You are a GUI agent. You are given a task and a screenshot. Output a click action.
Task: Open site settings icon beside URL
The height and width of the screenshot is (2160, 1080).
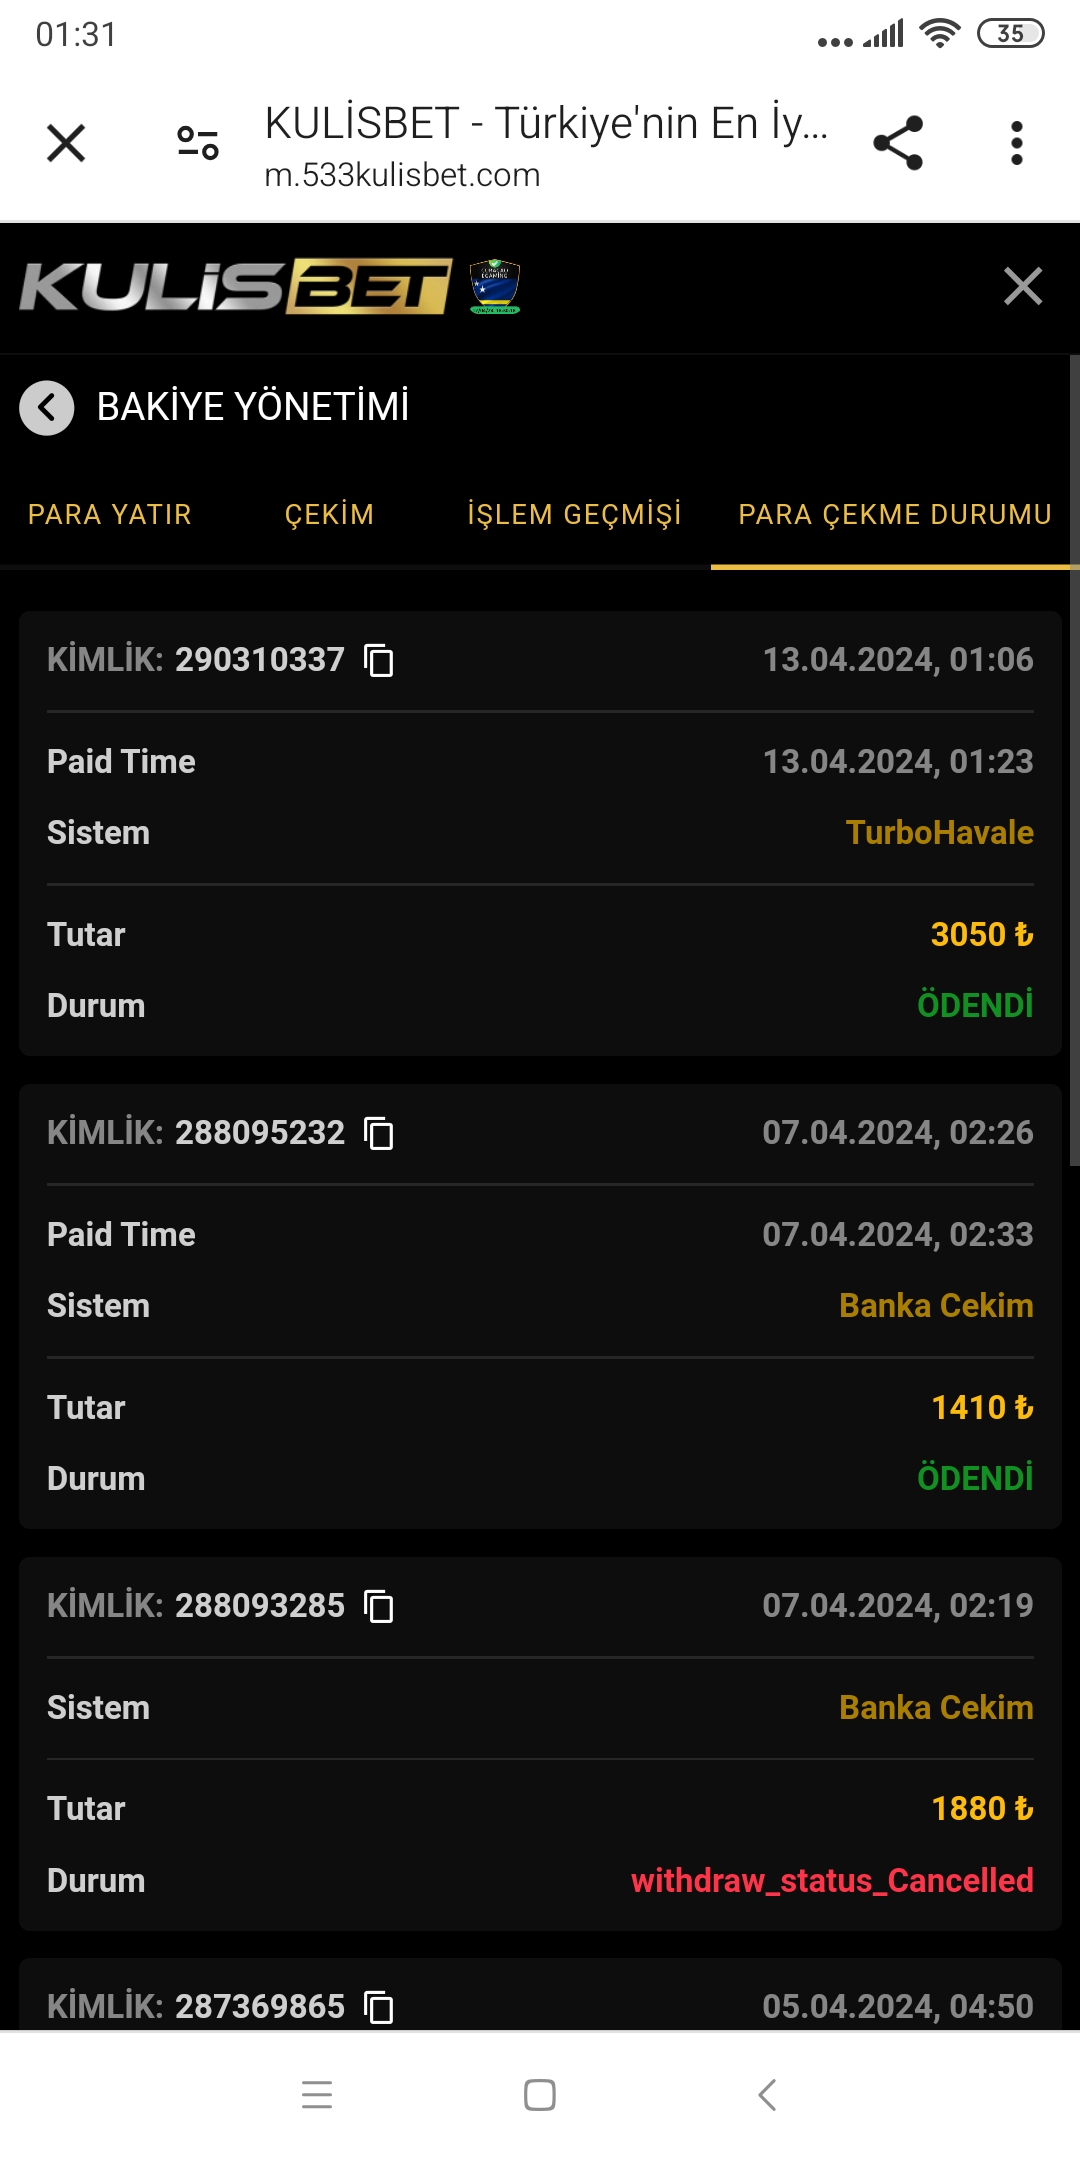(198, 143)
